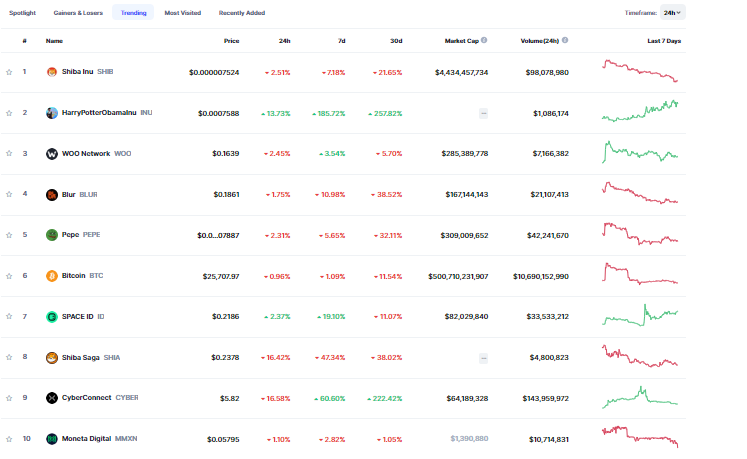Click the CyberConnect coin logo
Image resolution: width=747 pixels, height=459 pixels.
click(x=51, y=398)
